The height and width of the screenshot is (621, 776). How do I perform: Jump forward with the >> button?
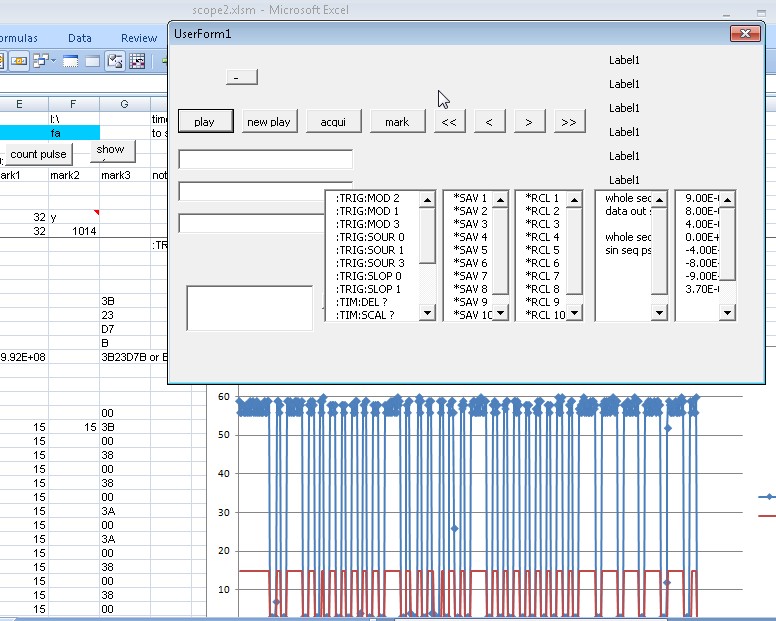pyautogui.click(x=569, y=121)
